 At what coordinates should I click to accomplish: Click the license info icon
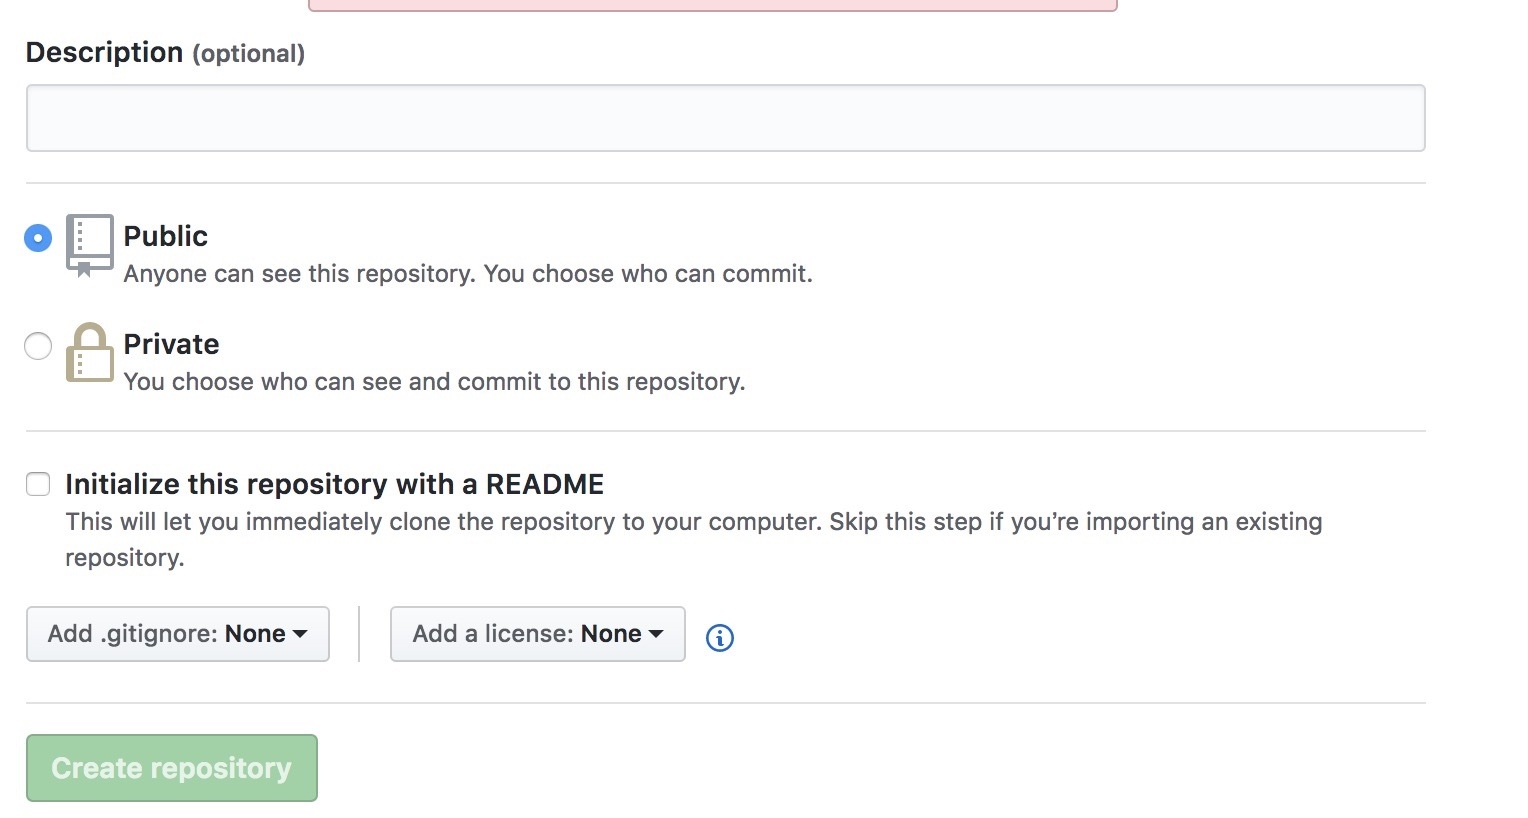[x=720, y=637]
